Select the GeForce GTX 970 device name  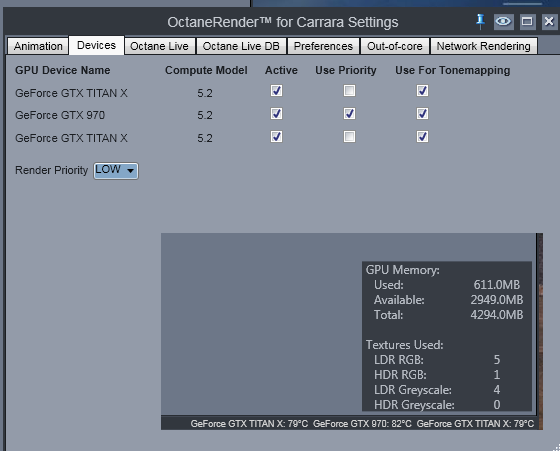[x=60, y=115]
